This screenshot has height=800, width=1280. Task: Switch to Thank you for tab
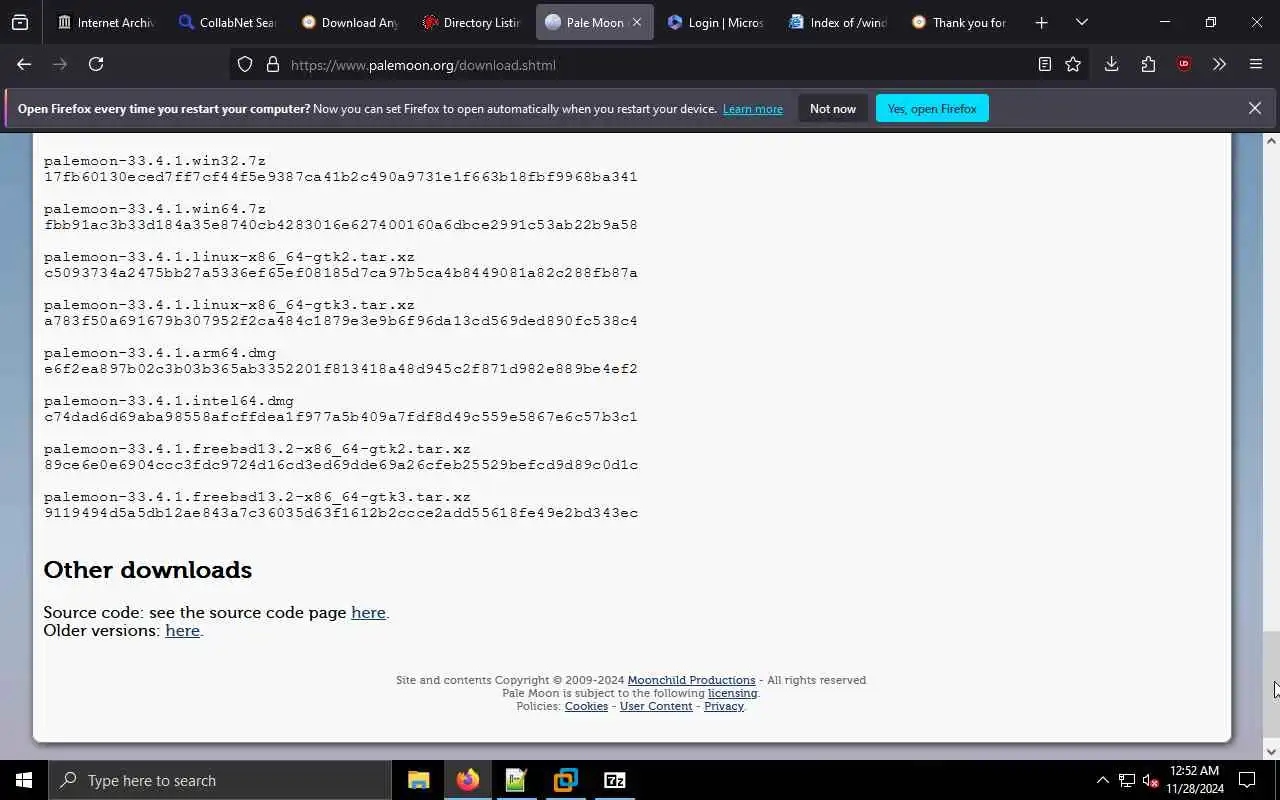[x=960, y=22]
